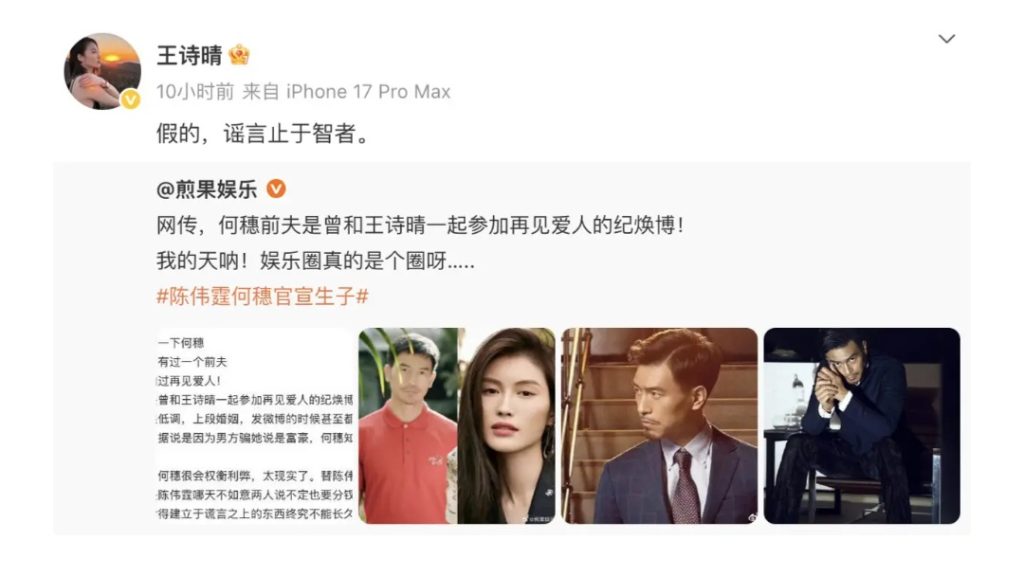Open the text screenshot thumbnail
This screenshot has height=576, width=1024.
point(255,426)
